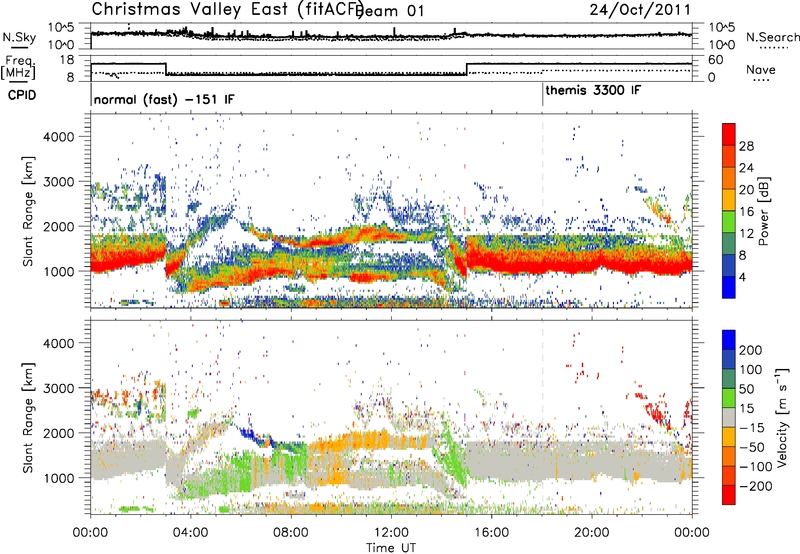
Task: Click the 12–16 dB light green power segment
Action: (729, 222)
